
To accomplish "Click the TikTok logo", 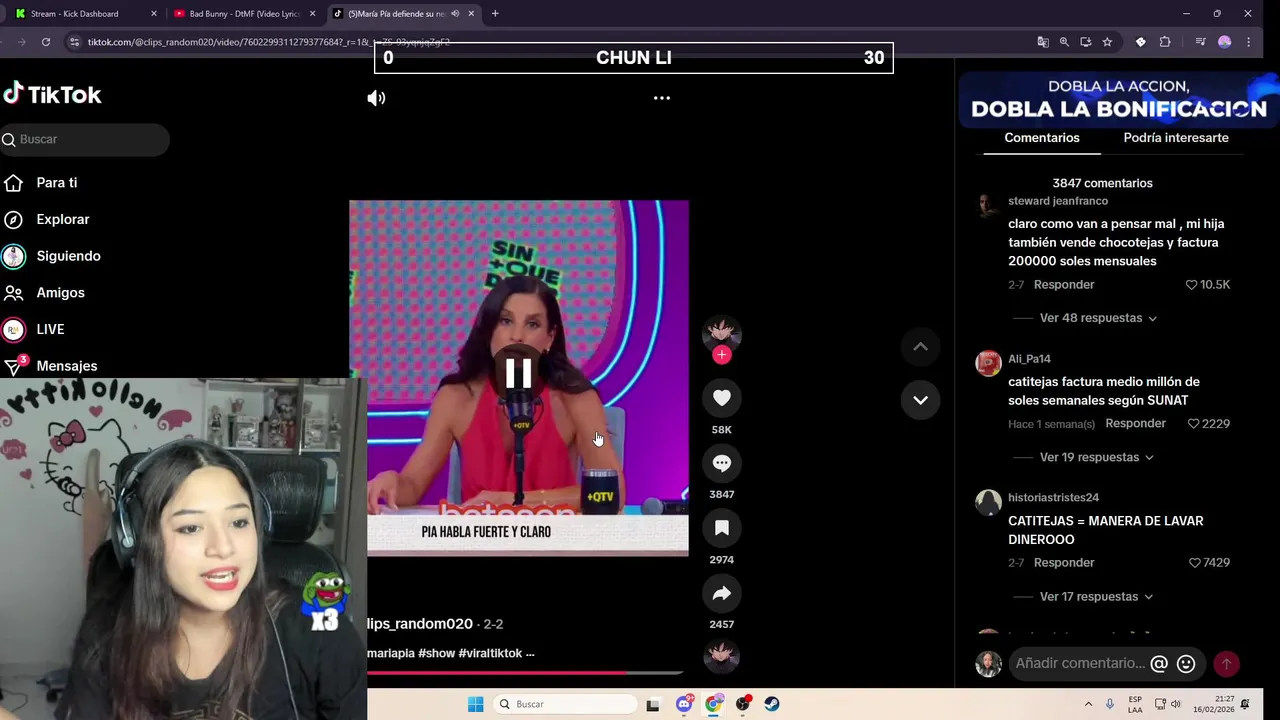I will (x=52, y=95).
